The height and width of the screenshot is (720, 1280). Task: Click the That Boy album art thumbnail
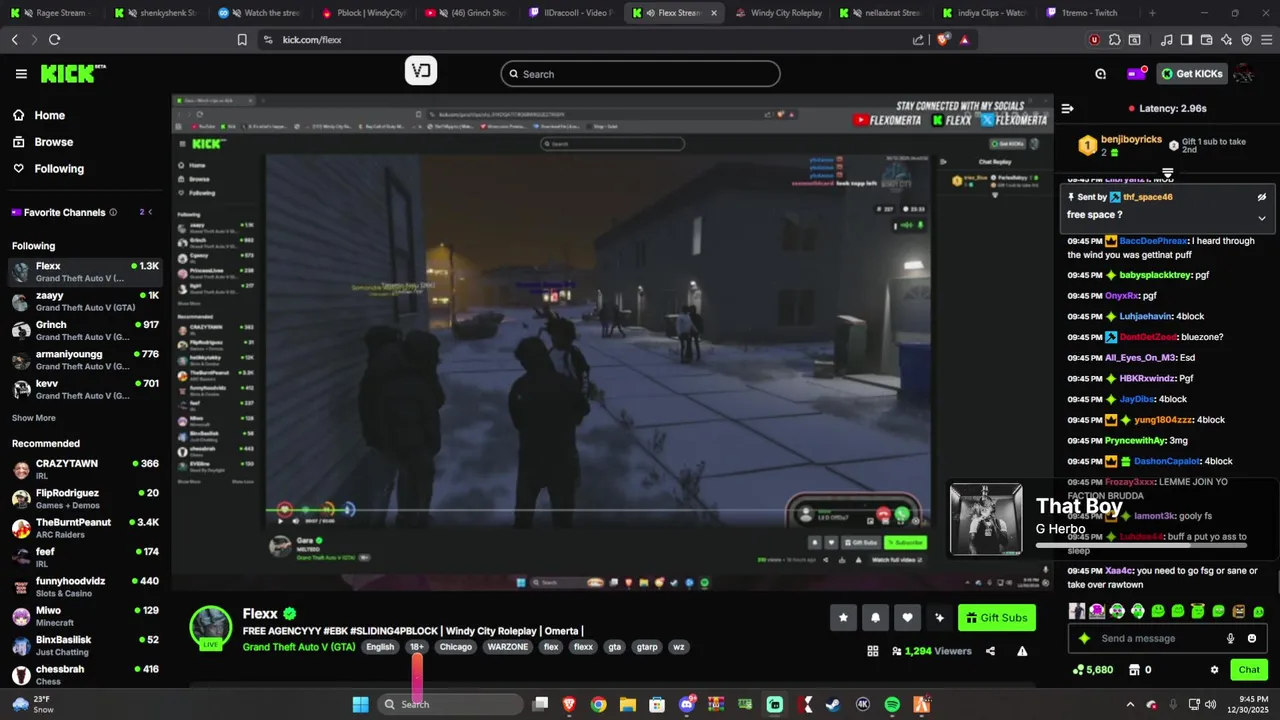pyautogui.click(x=986, y=520)
